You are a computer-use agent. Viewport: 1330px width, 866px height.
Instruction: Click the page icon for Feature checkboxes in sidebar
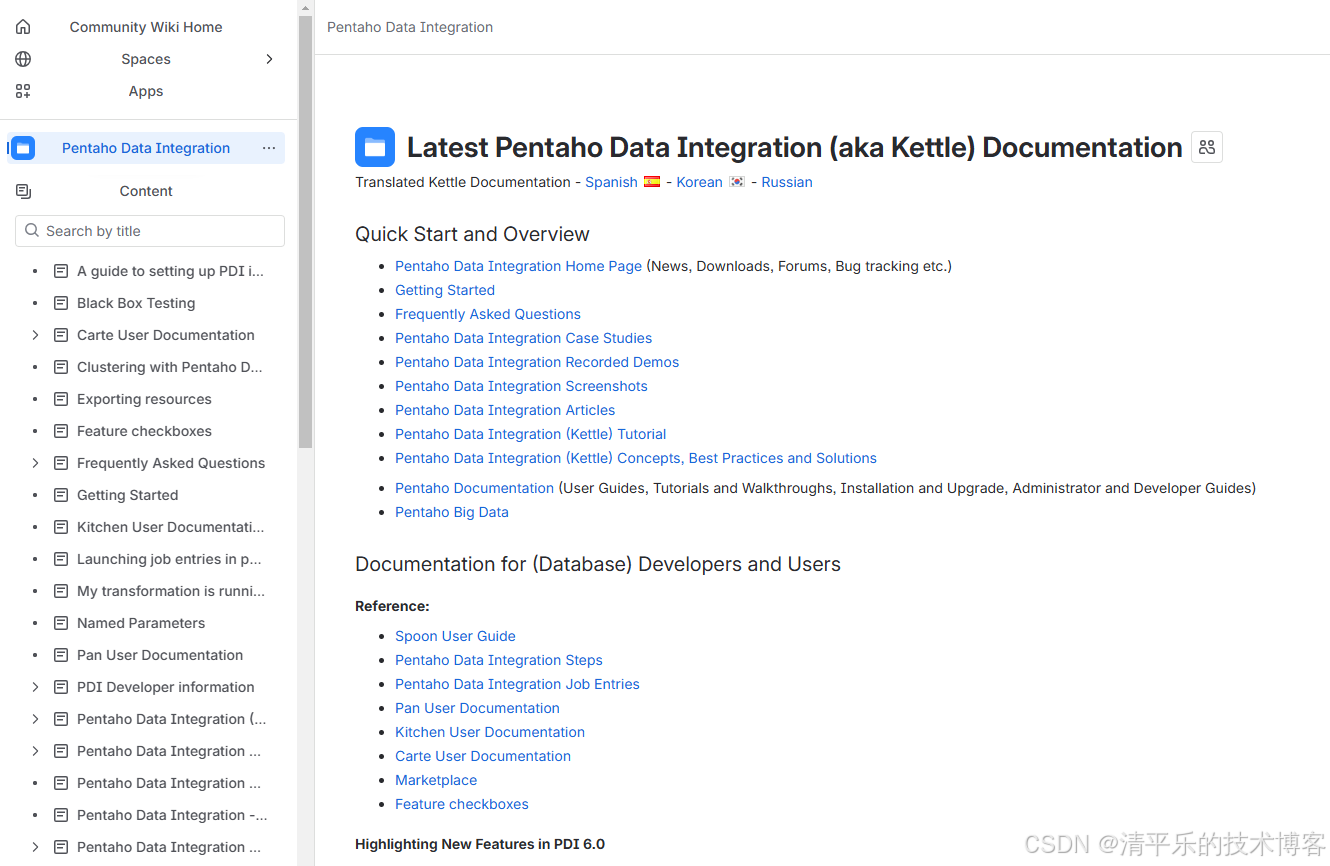click(61, 431)
